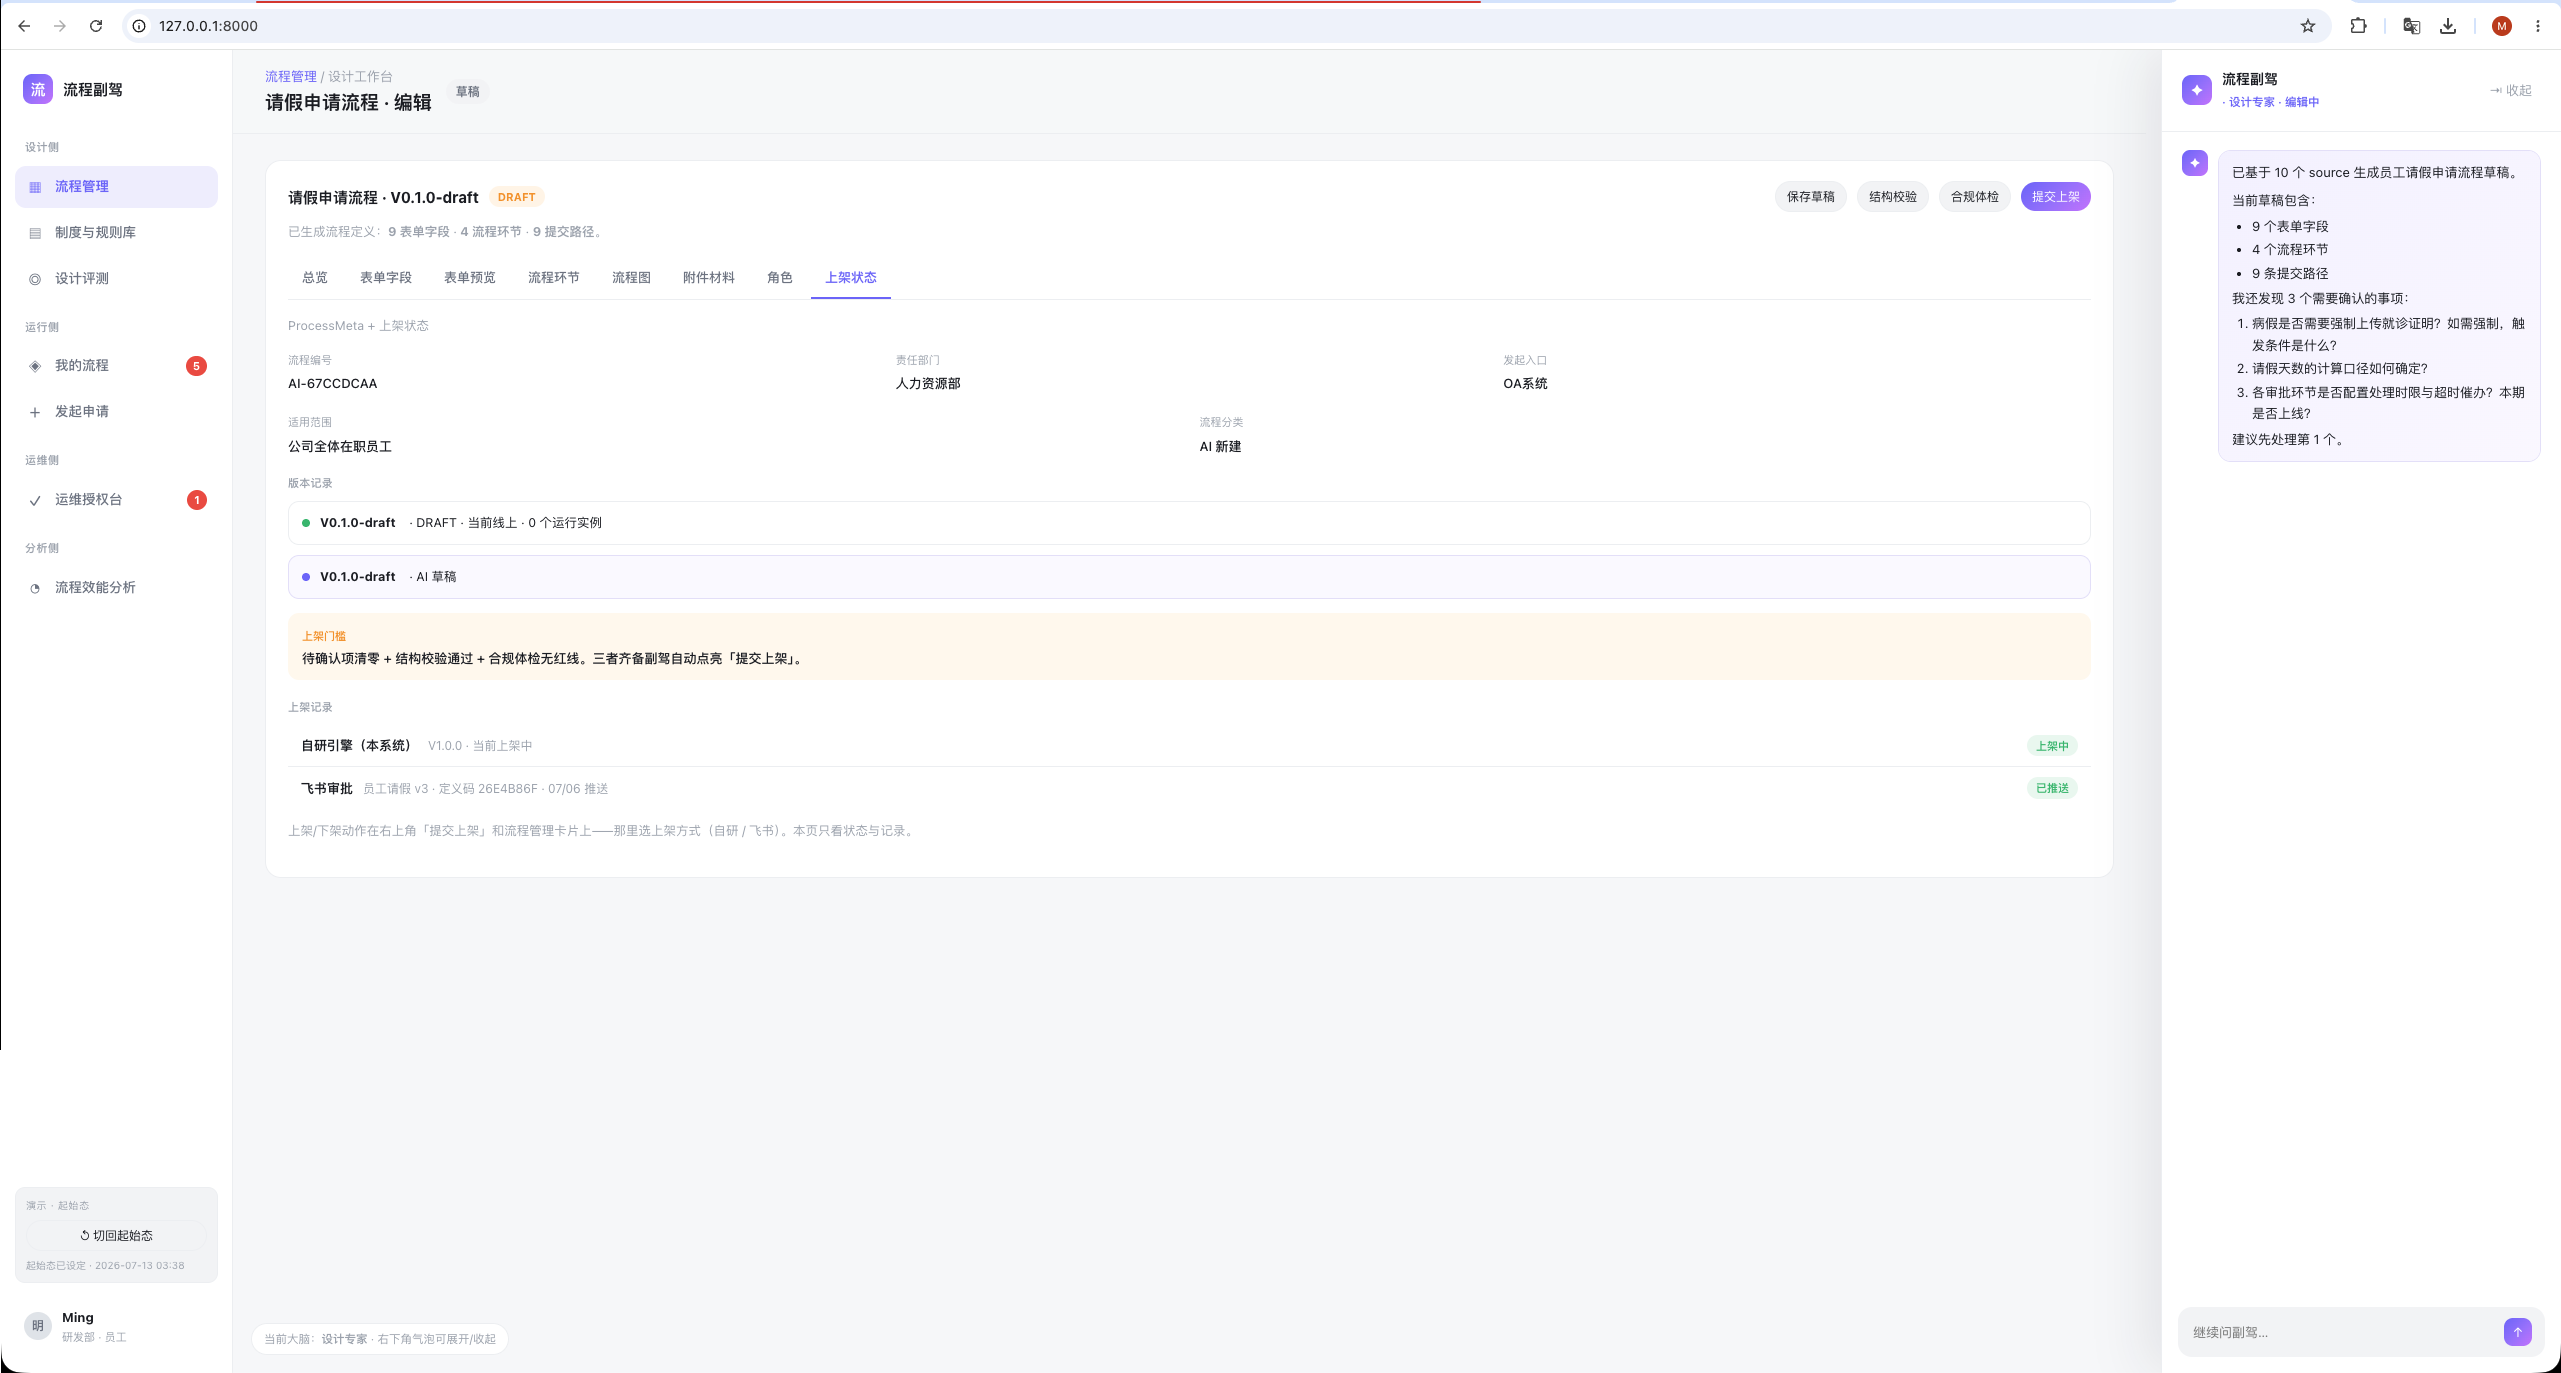Select version row V0.1.0-draft · DRAFT · 当前线上

(1189, 523)
